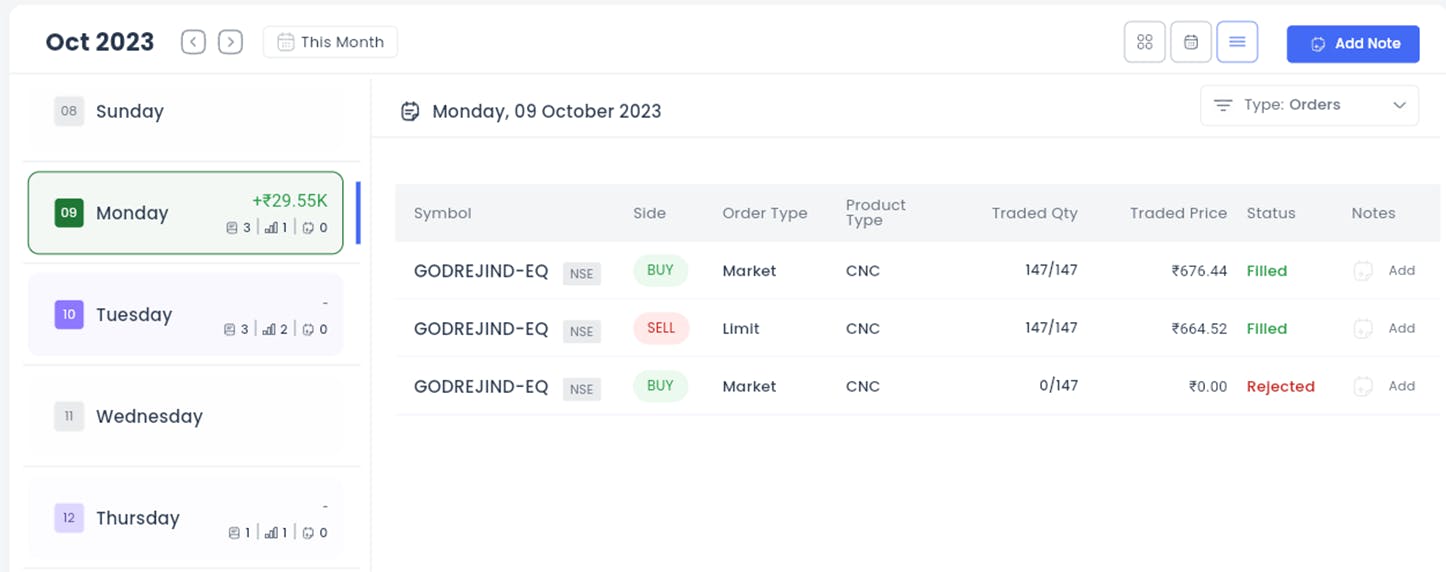Image resolution: width=1446 pixels, height=572 pixels.
Task: Click note icon in SELL order row
Action: pos(1362,329)
